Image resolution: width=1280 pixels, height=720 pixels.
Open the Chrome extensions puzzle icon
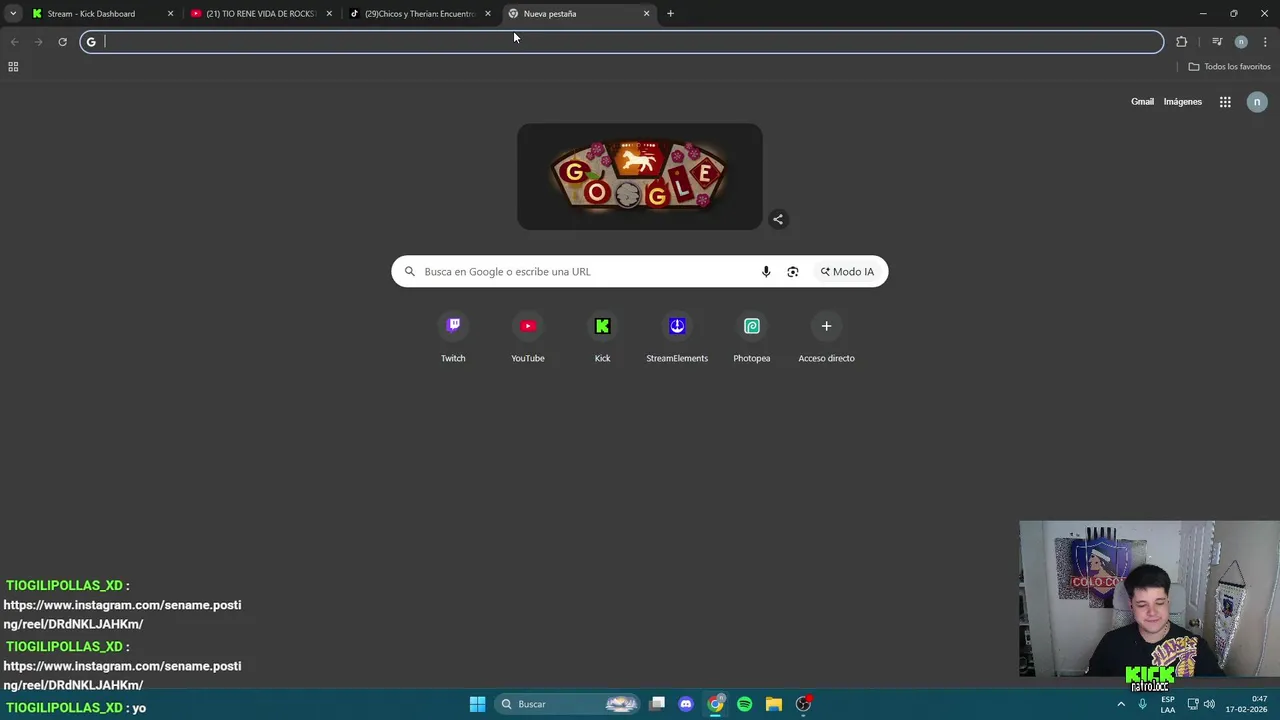tap(1182, 42)
